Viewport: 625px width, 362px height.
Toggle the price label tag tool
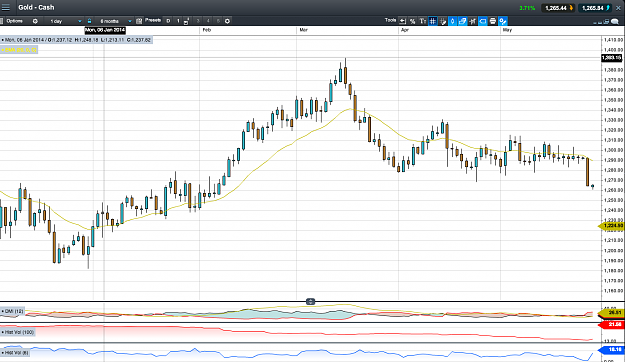[483, 21]
